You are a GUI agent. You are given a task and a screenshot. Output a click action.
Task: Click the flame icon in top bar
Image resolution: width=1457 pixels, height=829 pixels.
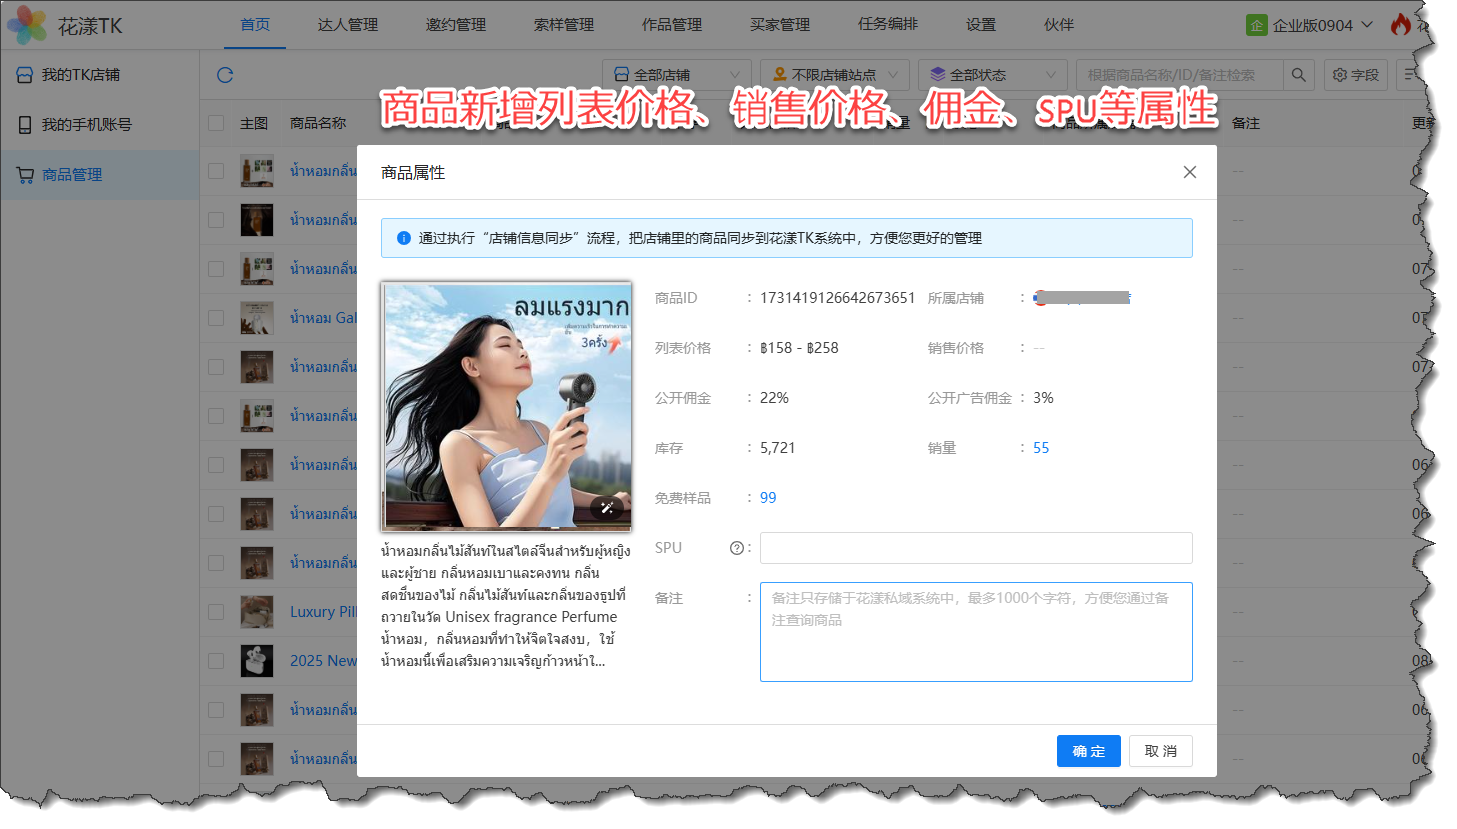(1401, 25)
